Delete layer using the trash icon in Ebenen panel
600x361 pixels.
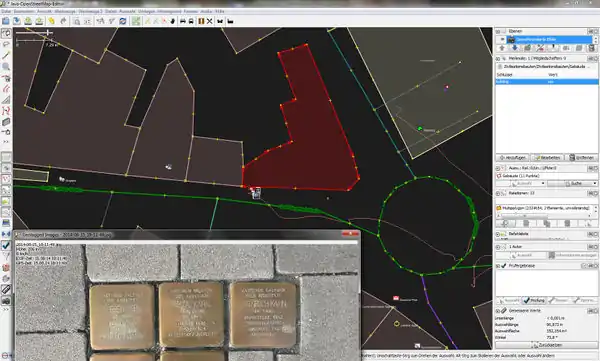pyautogui.click(x=592, y=48)
